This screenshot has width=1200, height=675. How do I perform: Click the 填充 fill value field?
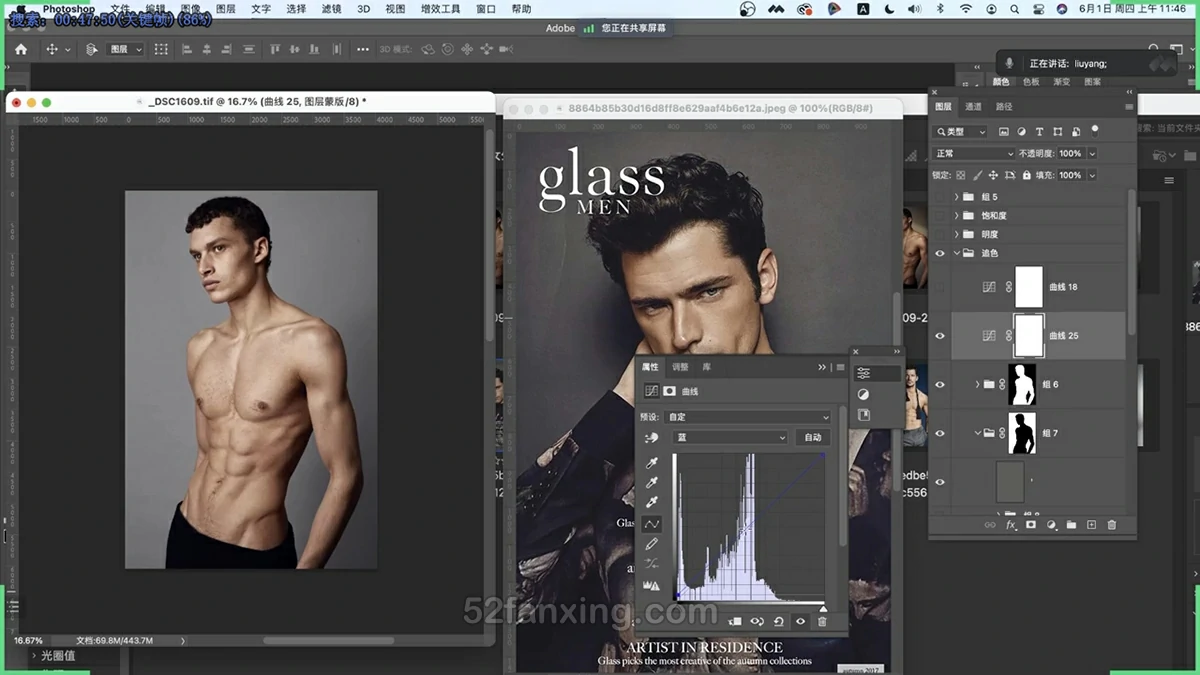click(1071, 175)
